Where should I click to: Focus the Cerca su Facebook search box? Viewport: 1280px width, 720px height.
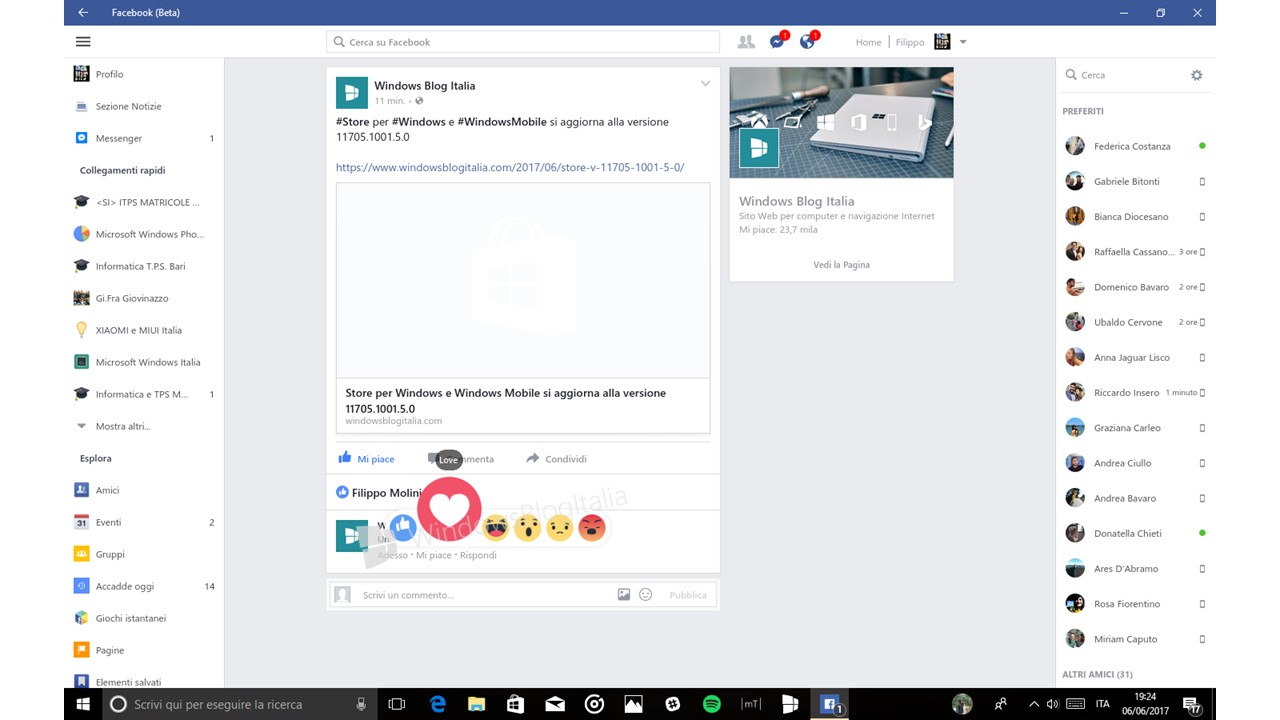[523, 42]
